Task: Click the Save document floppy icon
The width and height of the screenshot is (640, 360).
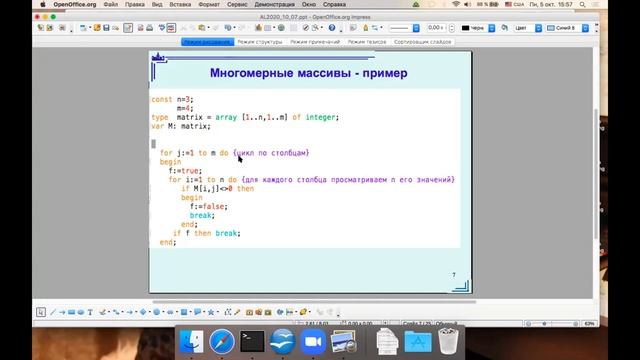Action: click(106, 28)
